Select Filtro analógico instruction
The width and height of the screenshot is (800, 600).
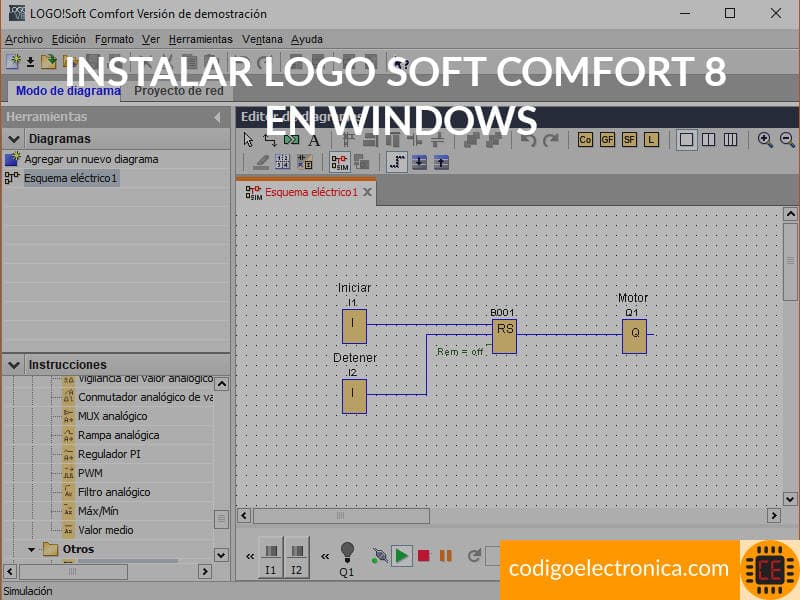[x=114, y=492]
